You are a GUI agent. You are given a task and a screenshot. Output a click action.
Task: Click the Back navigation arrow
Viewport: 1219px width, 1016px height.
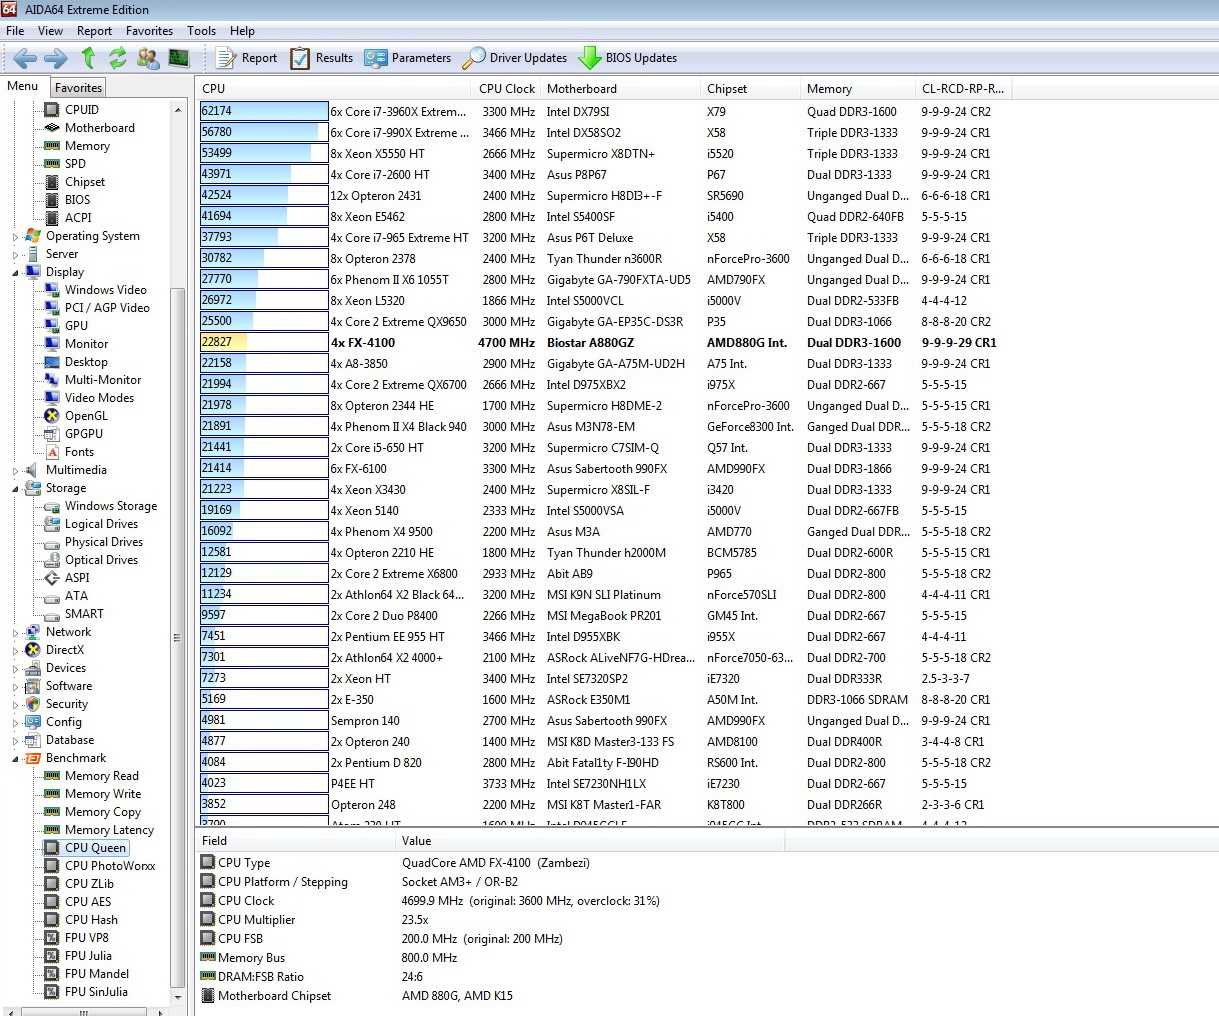point(25,58)
